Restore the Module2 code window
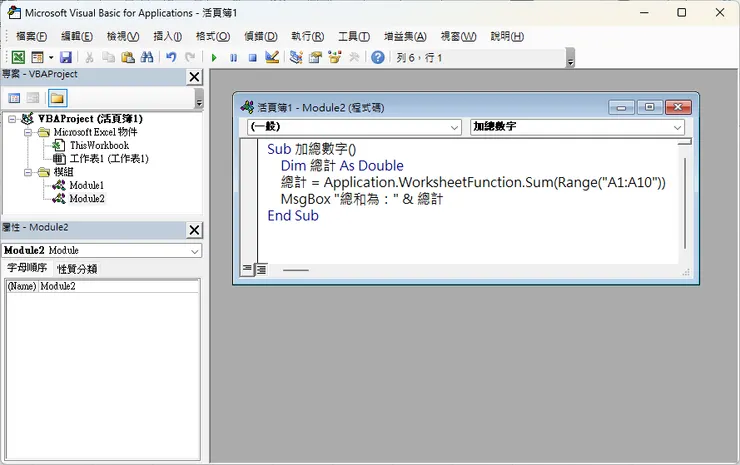 pos(649,108)
